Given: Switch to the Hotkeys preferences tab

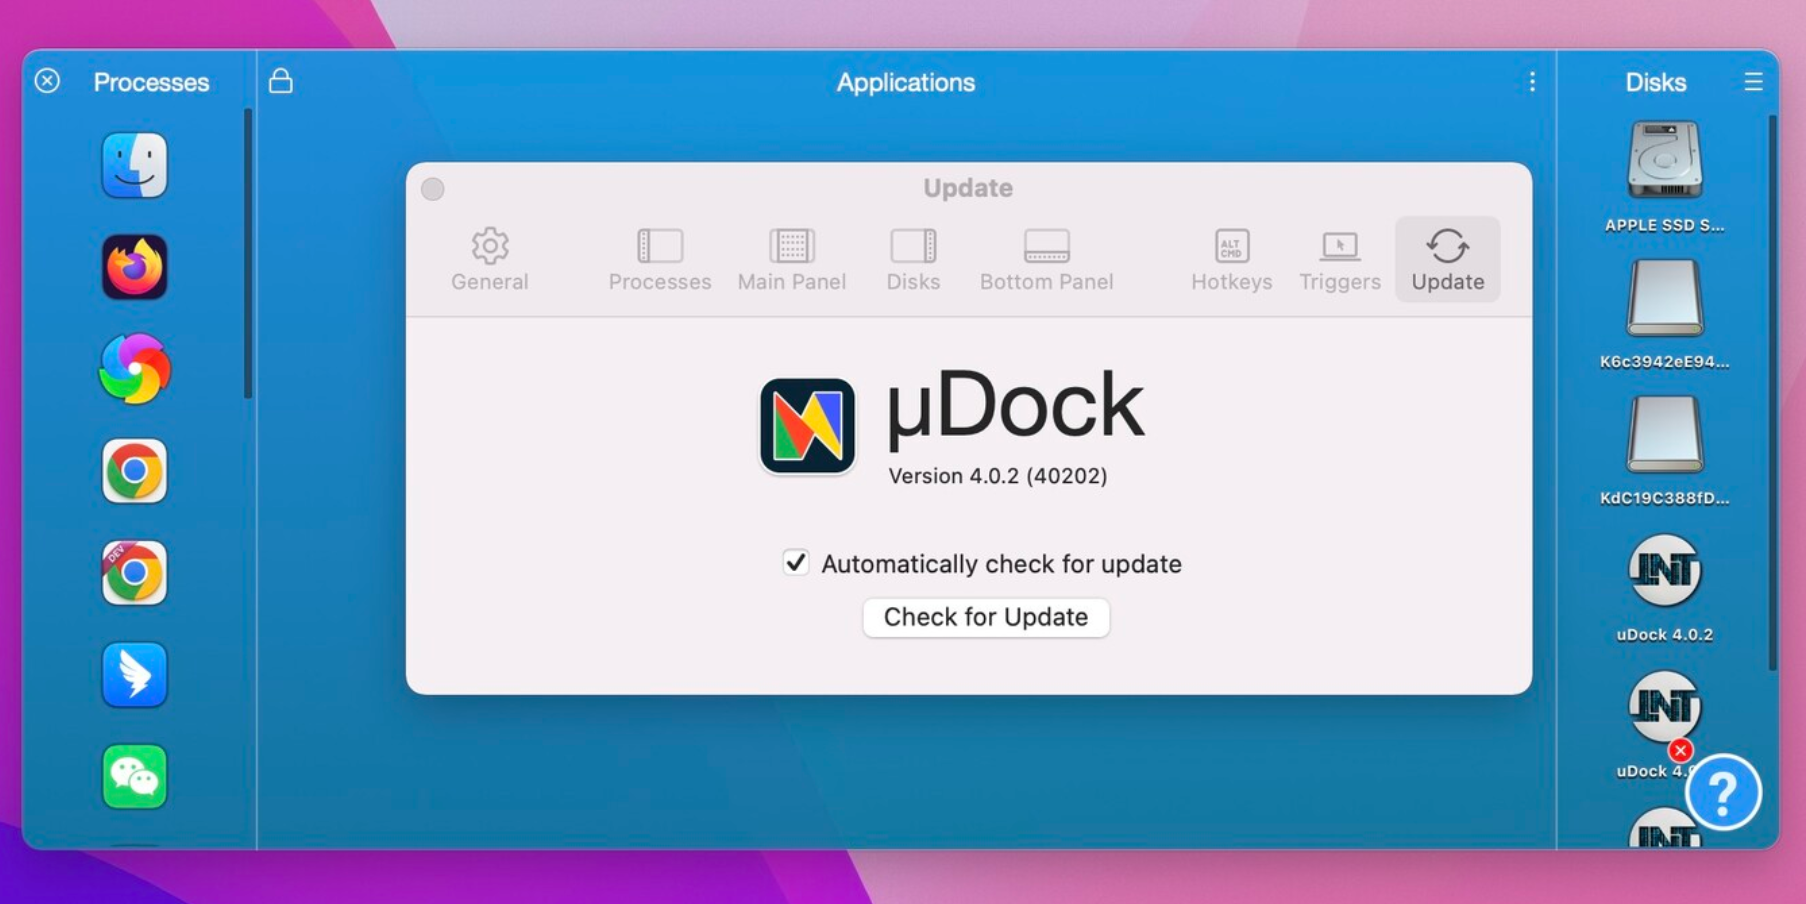Looking at the screenshot, I should pyautogui.click(x=1231, y=259).
